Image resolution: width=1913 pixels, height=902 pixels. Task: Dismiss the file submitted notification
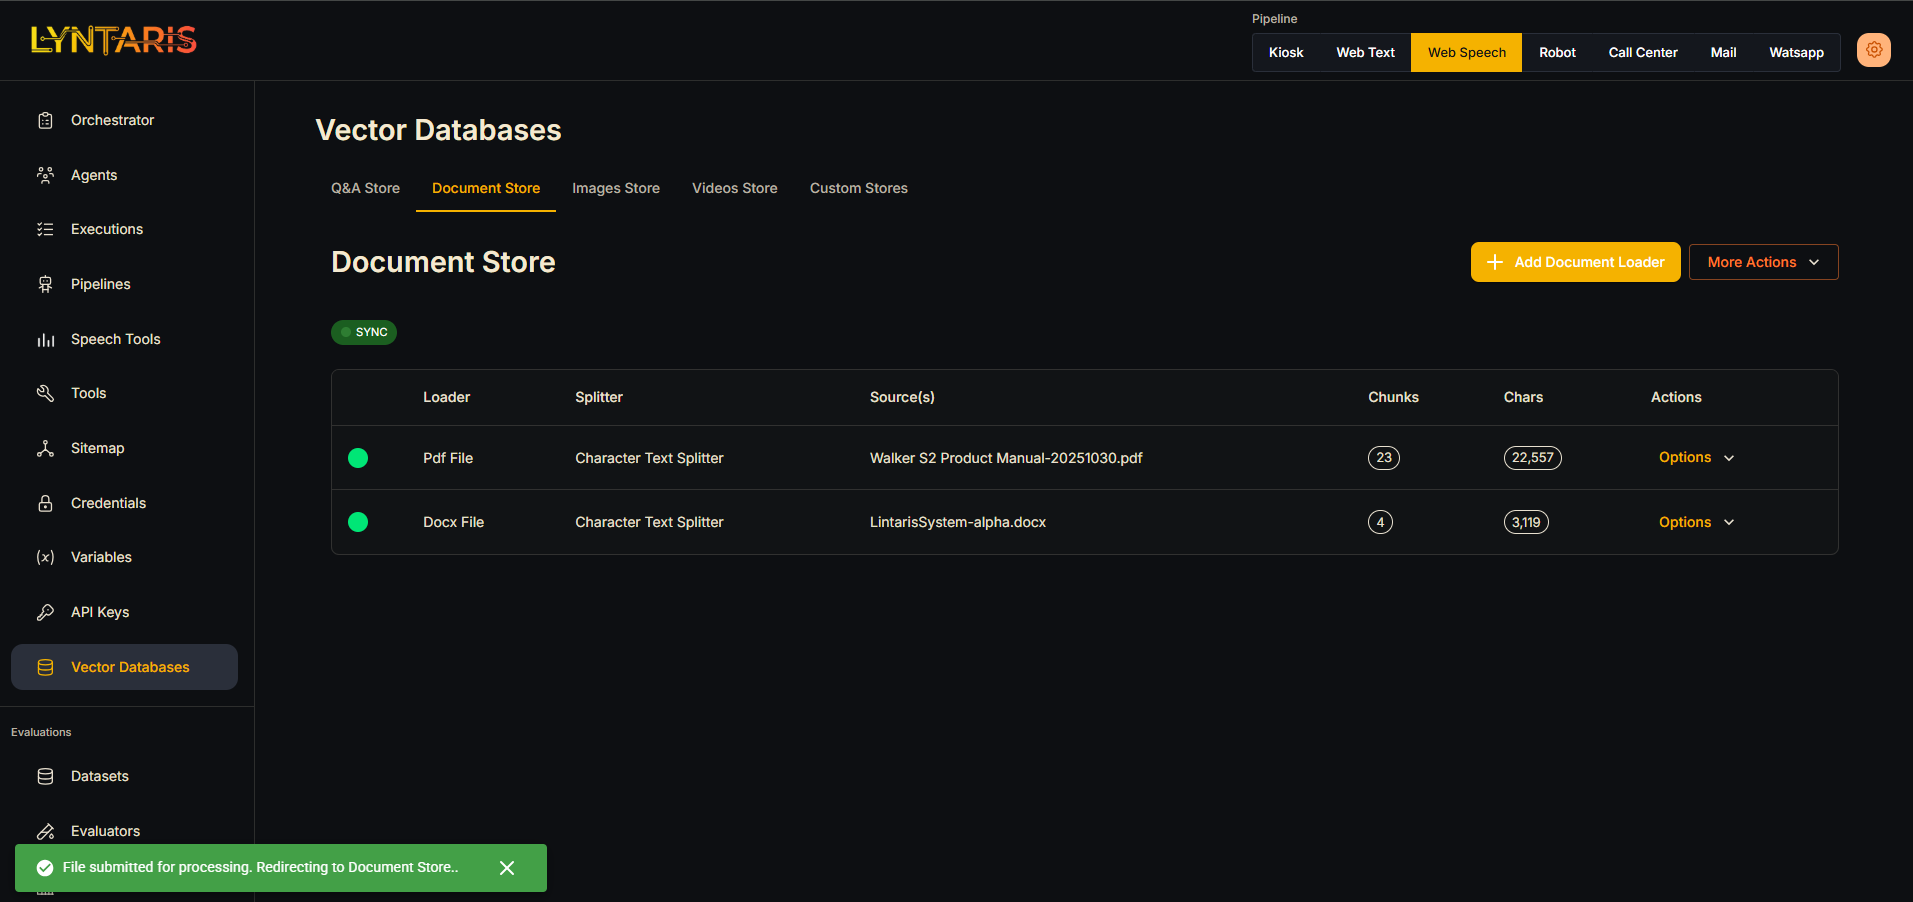507,868
